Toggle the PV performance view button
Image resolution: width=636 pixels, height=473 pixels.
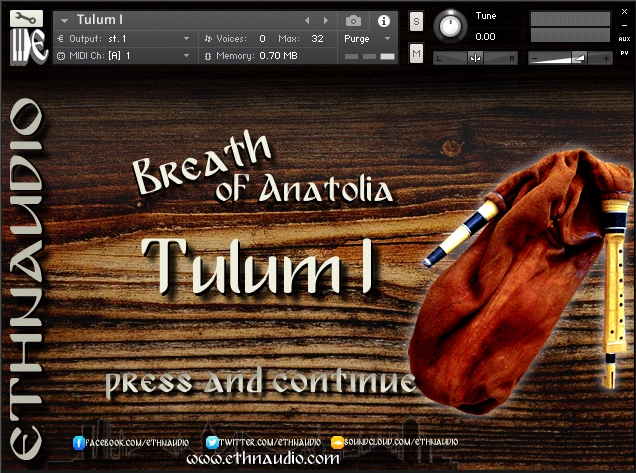624,53
